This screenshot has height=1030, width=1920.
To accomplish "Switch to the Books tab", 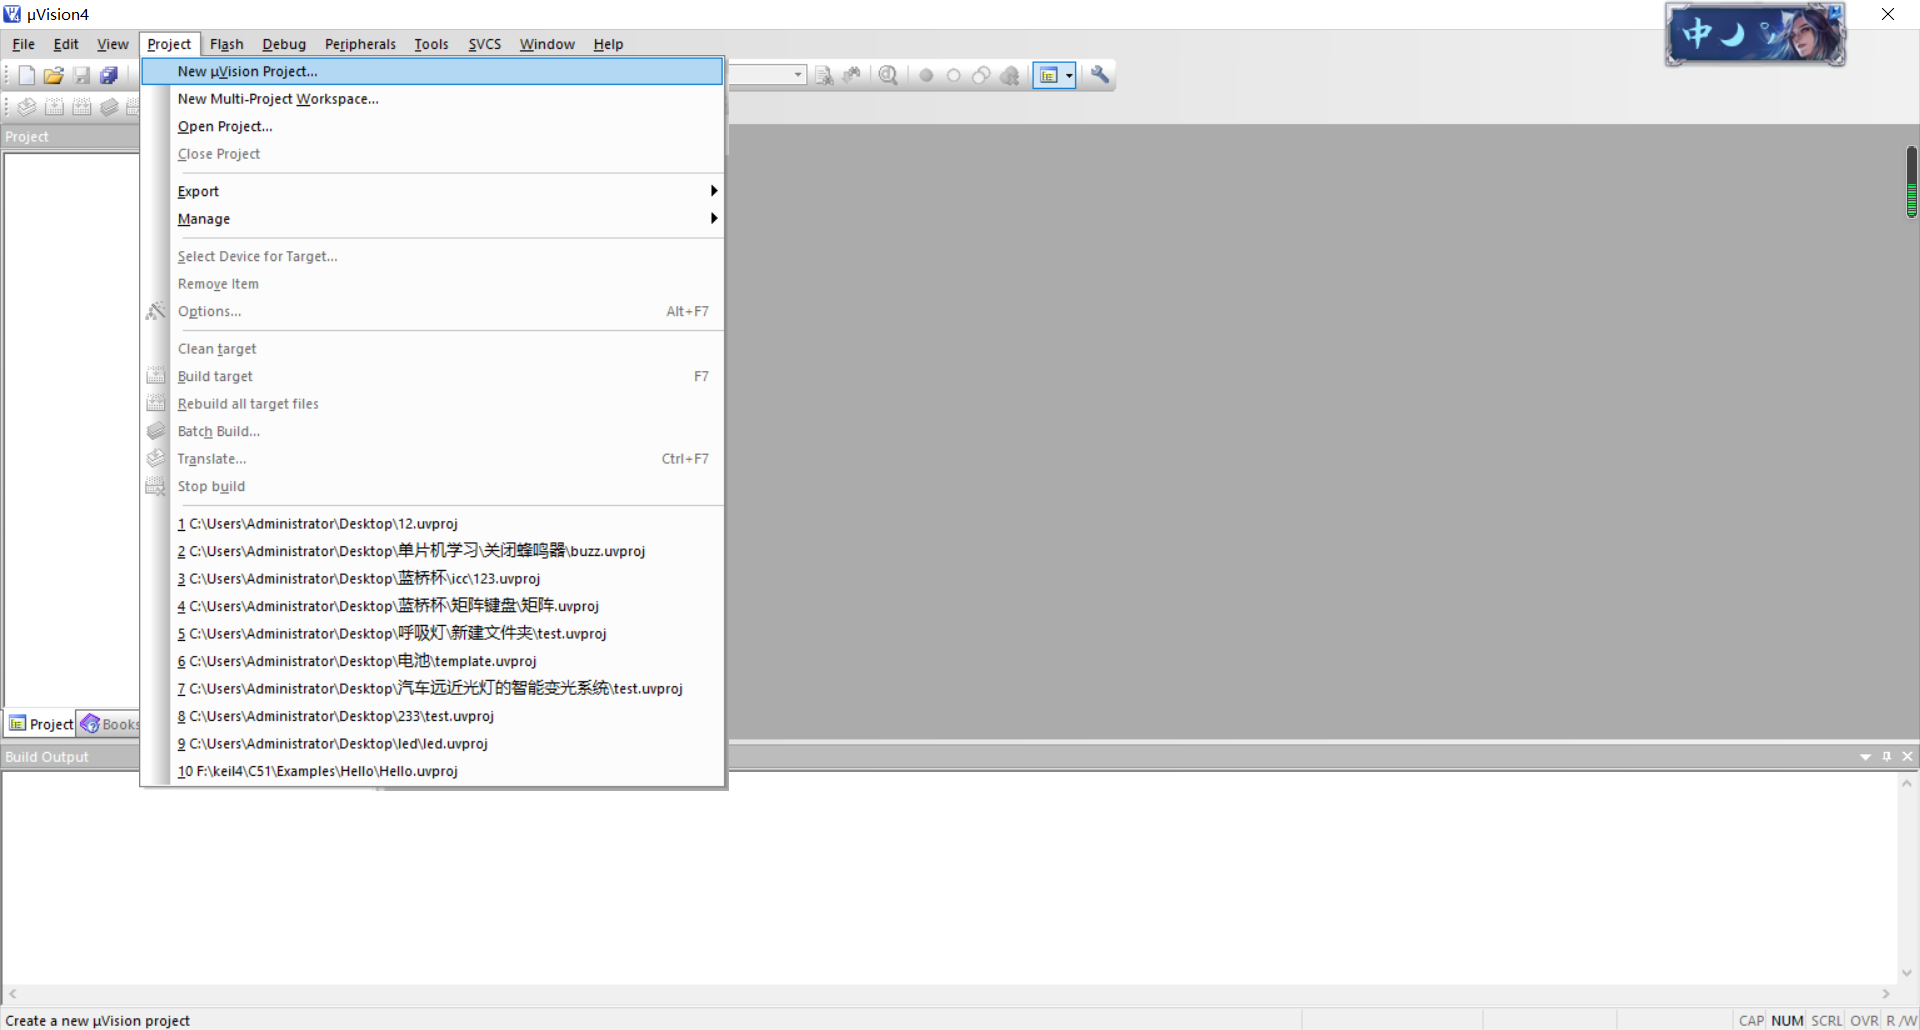I will tap(110, 723).
